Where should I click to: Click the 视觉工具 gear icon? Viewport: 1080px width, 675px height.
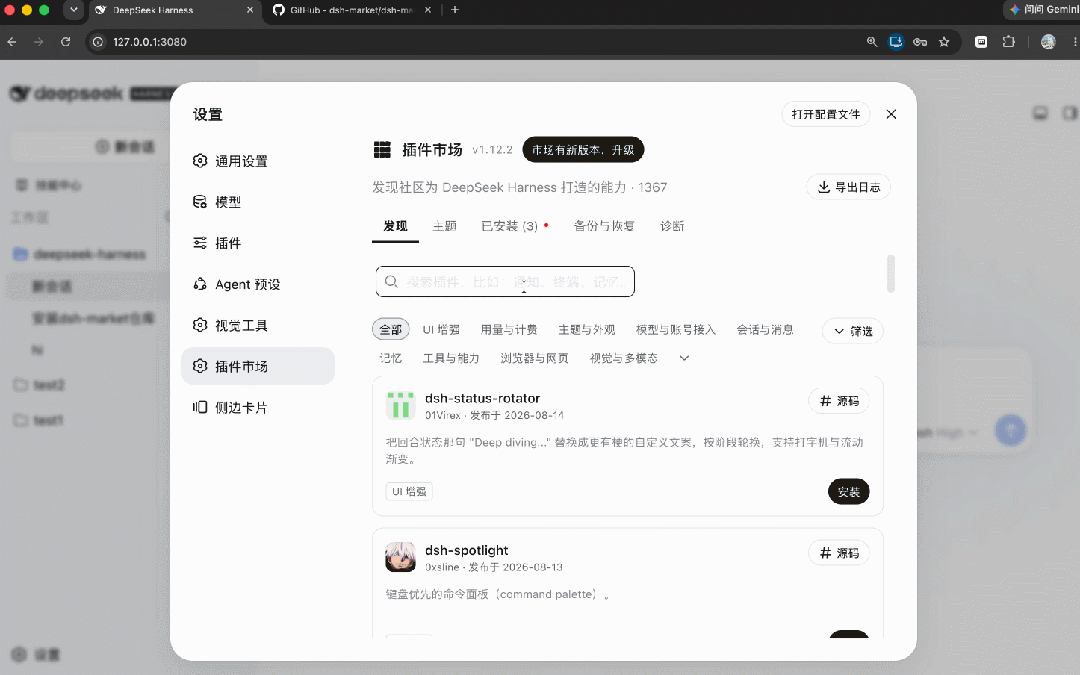pos(200,325)
